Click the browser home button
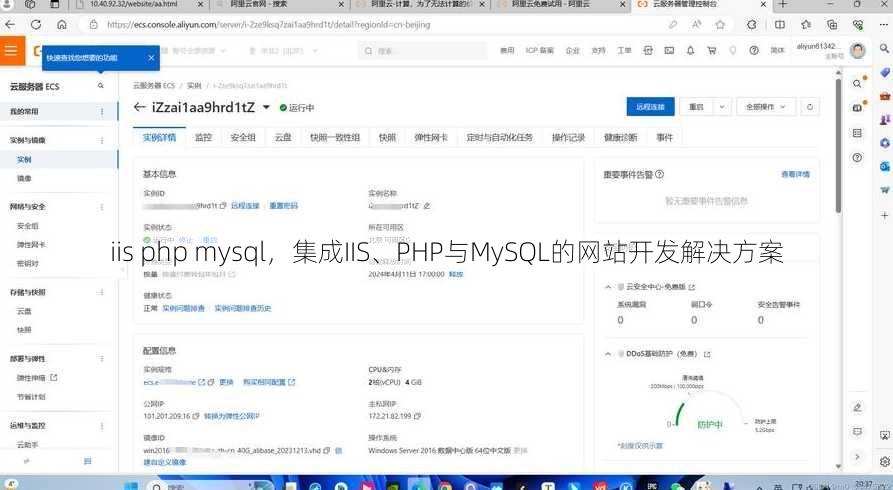The image size is (893, 490). tap(62, 24)
